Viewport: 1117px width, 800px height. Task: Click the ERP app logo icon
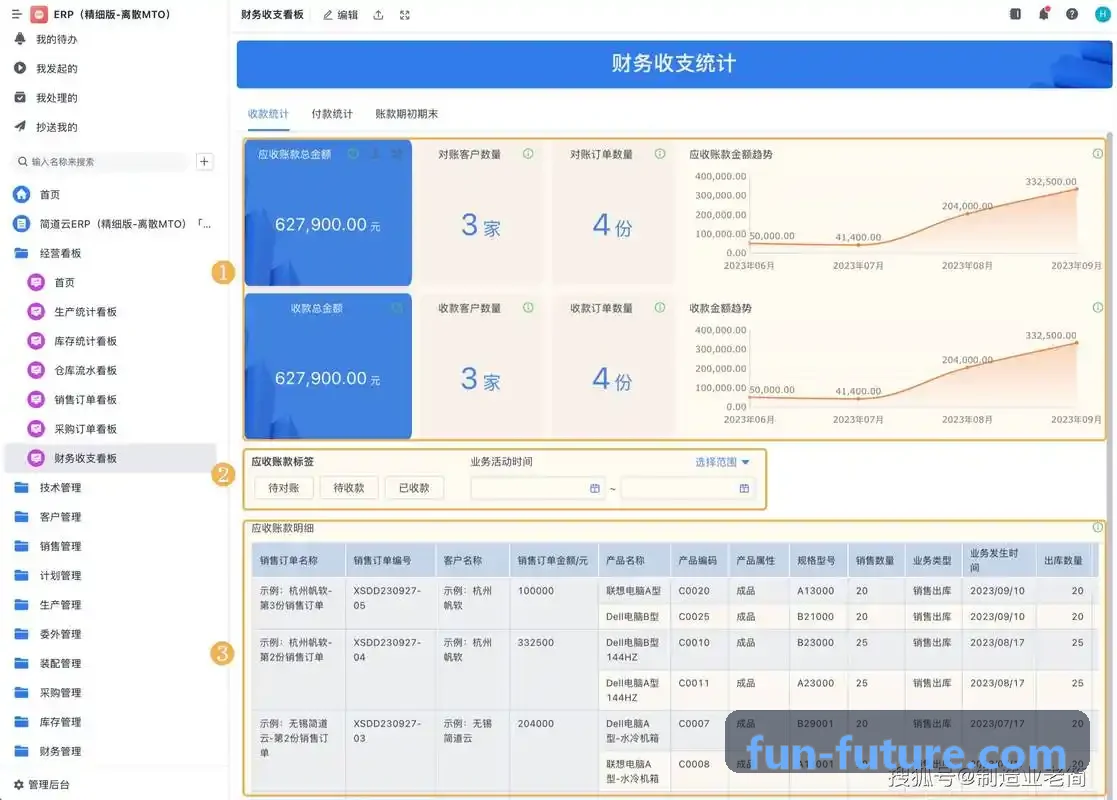(x=39, y=14)
